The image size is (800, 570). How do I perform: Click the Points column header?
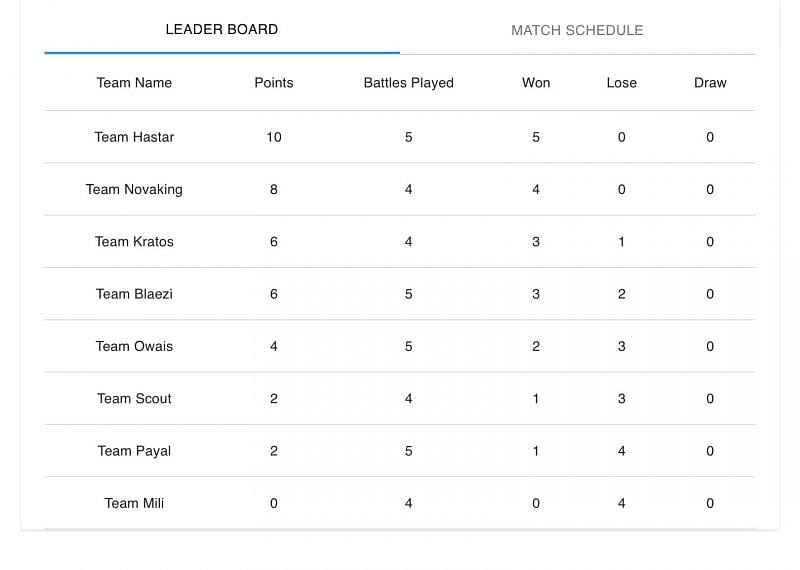[x=274, y=83]
